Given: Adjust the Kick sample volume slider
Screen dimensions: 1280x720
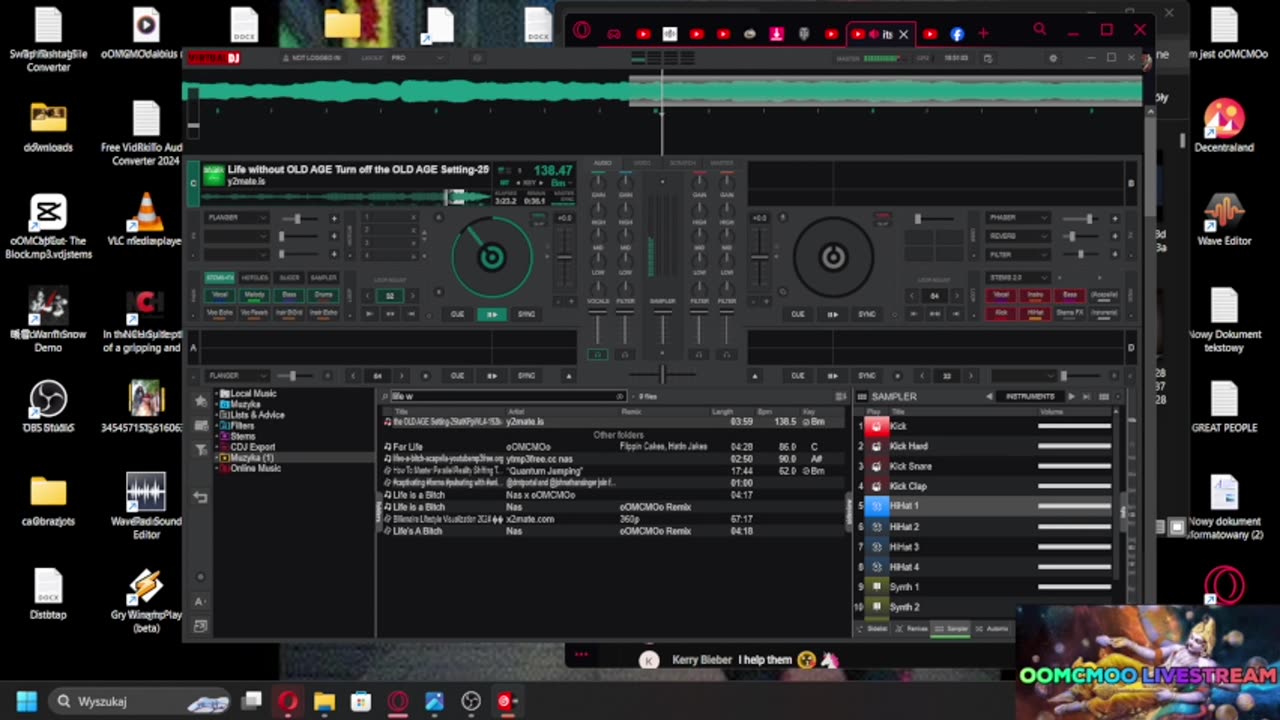Looking at the screenshot, I should (x=1074, y=426).
